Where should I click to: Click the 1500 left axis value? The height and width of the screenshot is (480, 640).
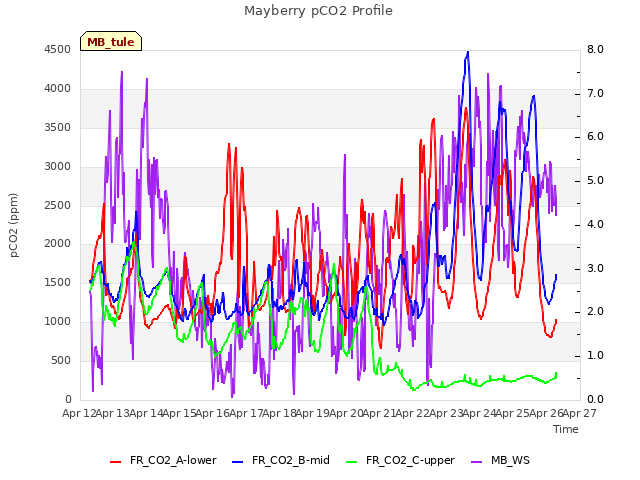[x=58, y=282]
